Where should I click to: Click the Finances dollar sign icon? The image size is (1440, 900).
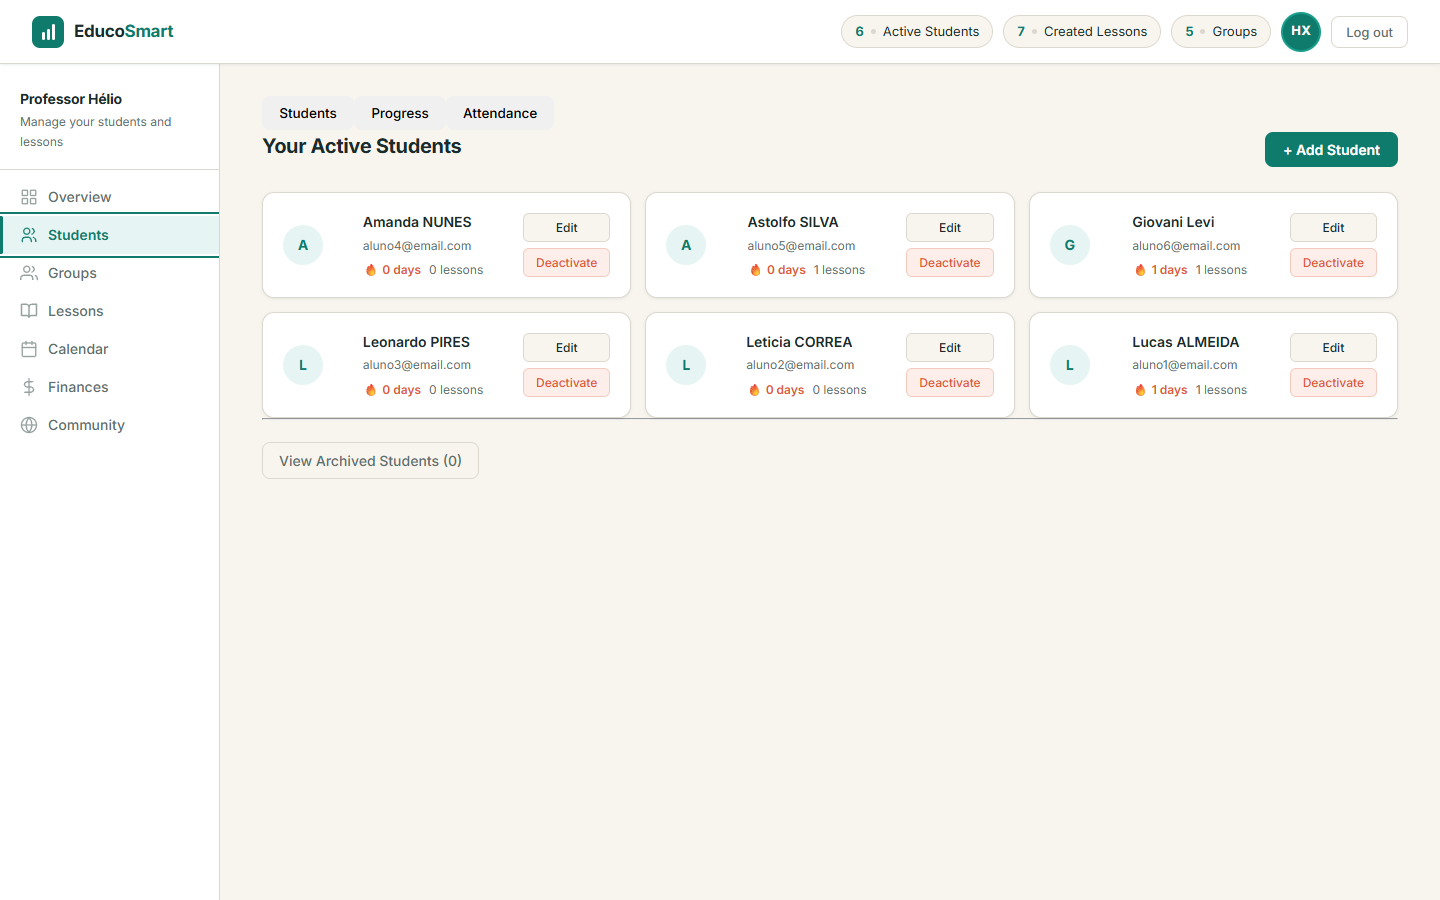coord(29,387)
